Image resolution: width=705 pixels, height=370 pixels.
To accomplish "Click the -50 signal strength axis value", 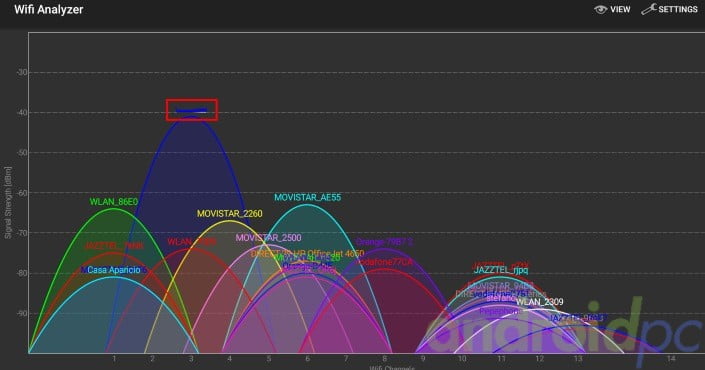I will (x=22, y=153).
